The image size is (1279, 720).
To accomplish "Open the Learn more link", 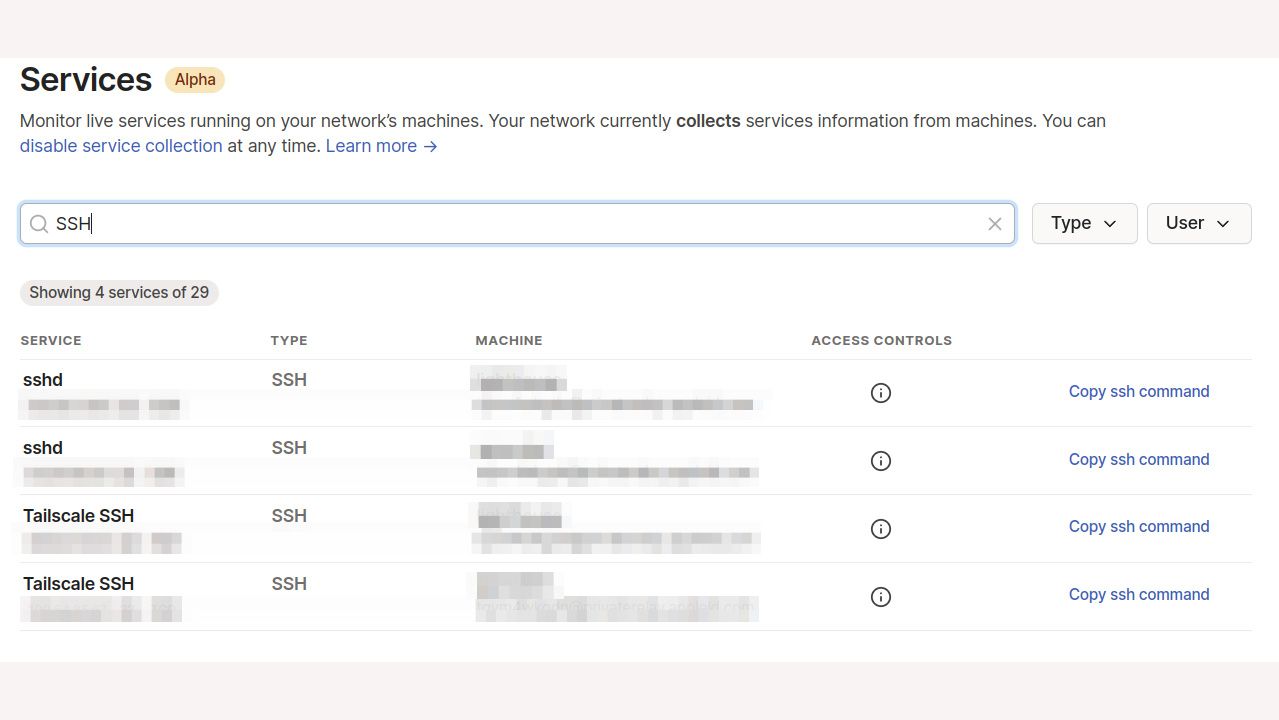I will (381, 146).
